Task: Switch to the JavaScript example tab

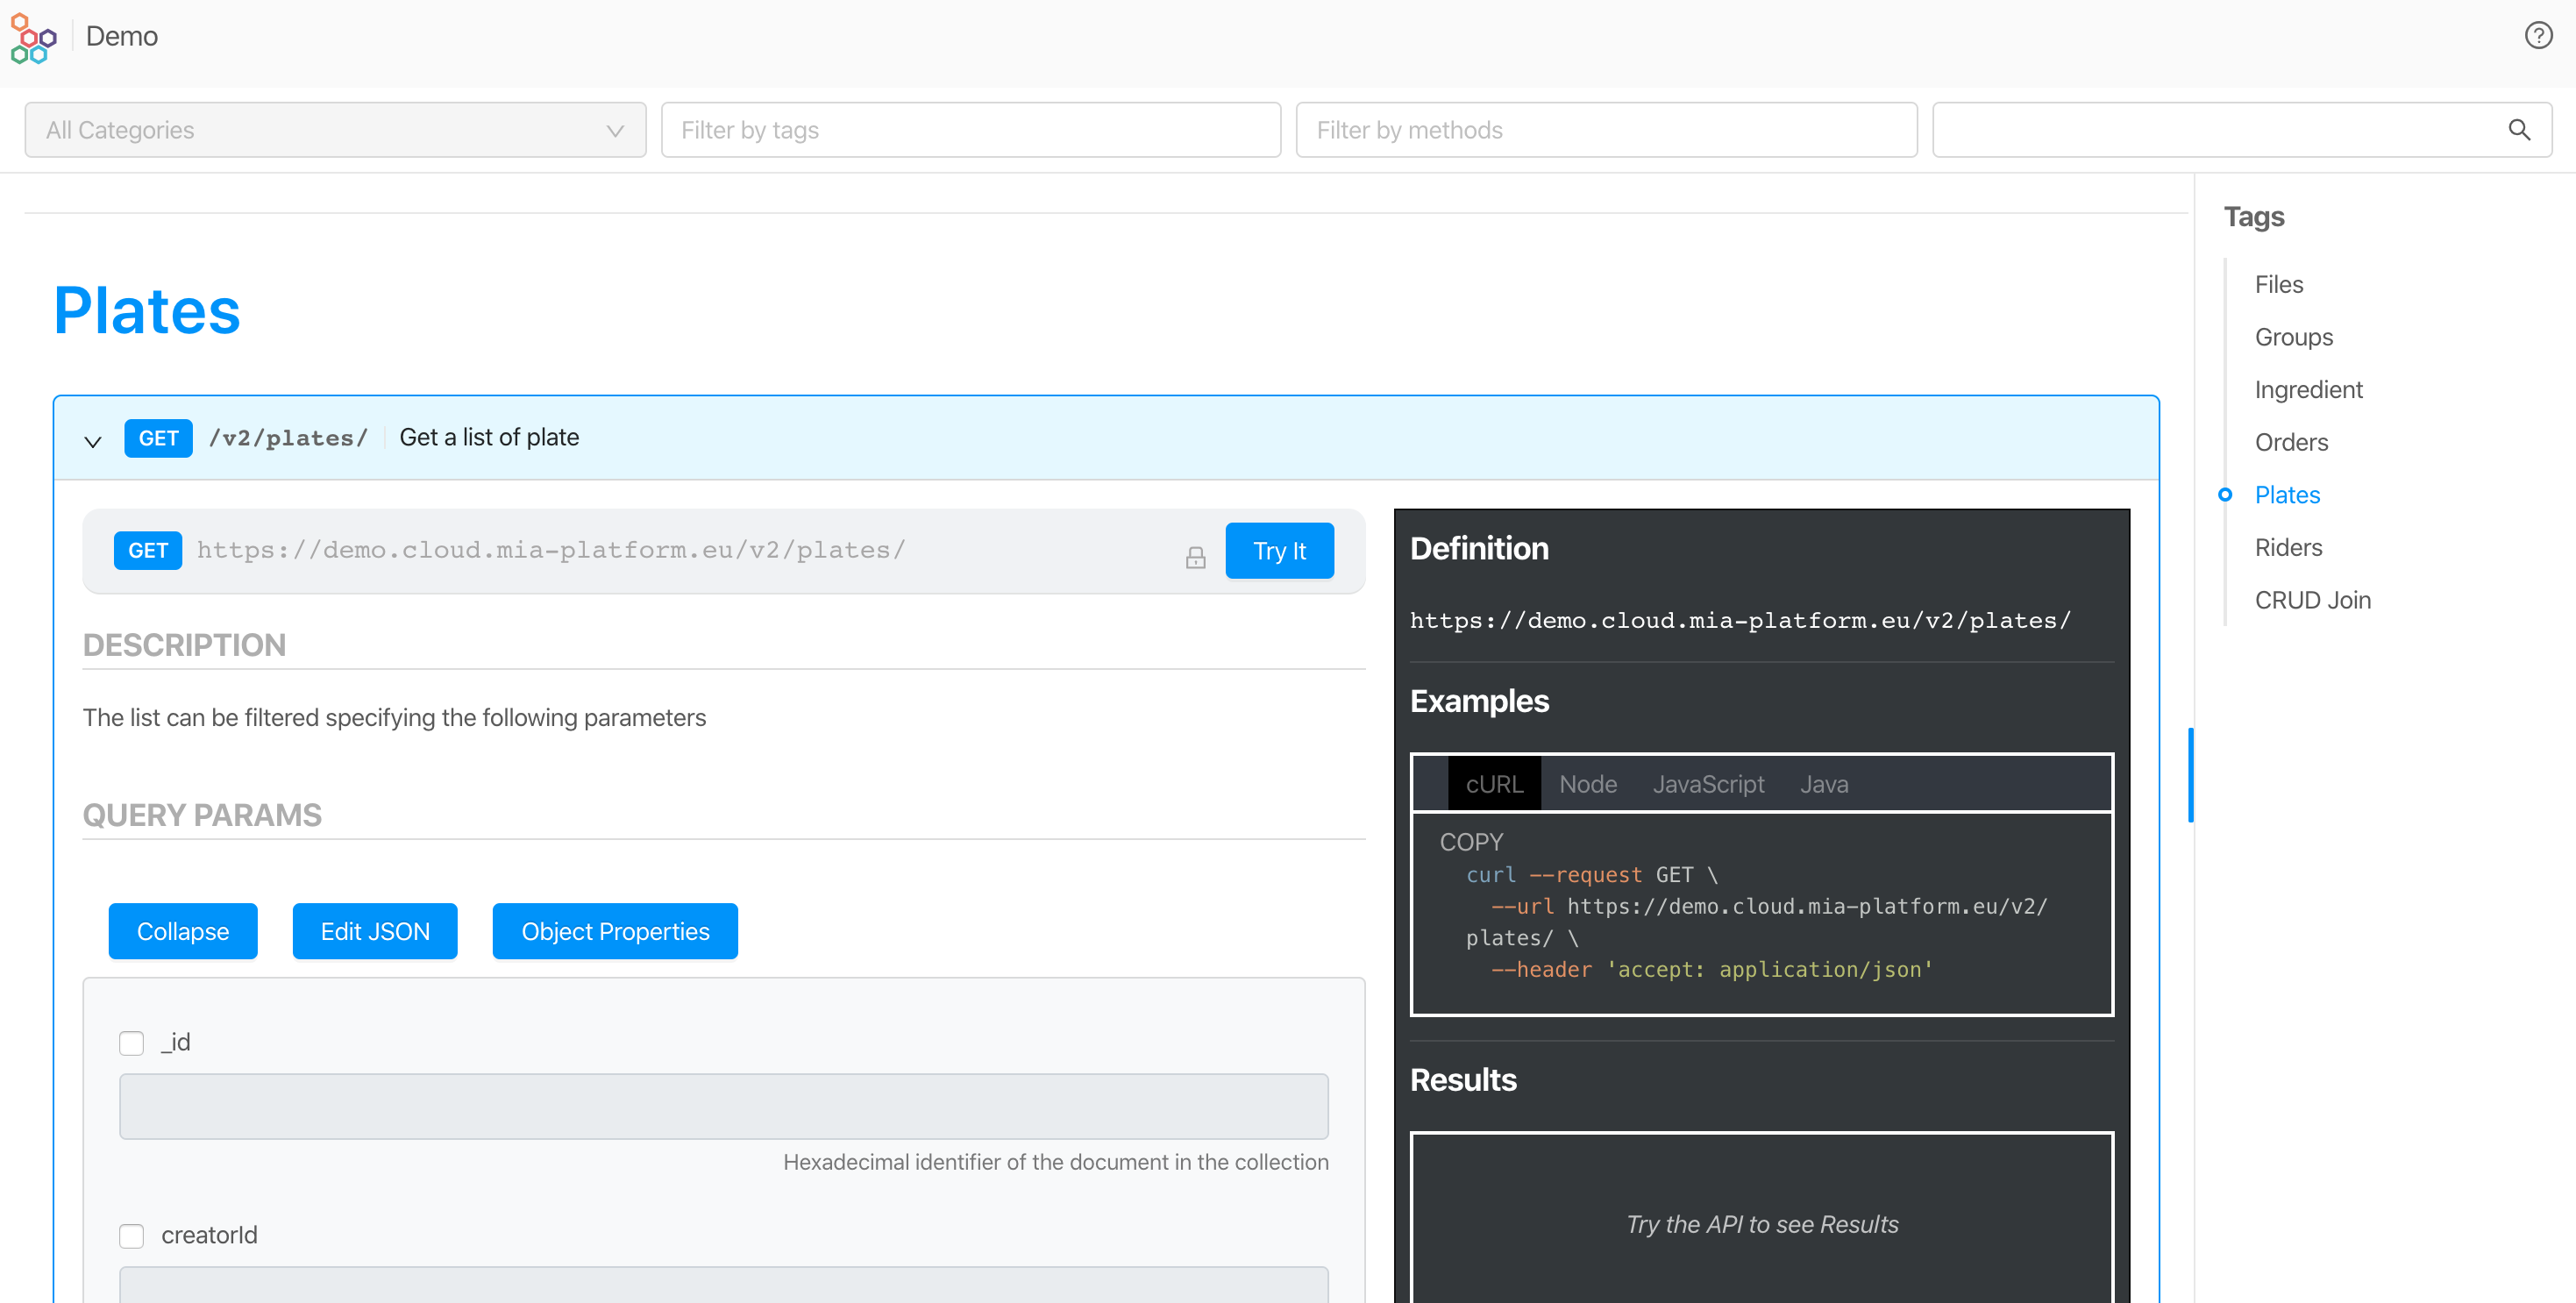Action: (x=1707, y=784)
